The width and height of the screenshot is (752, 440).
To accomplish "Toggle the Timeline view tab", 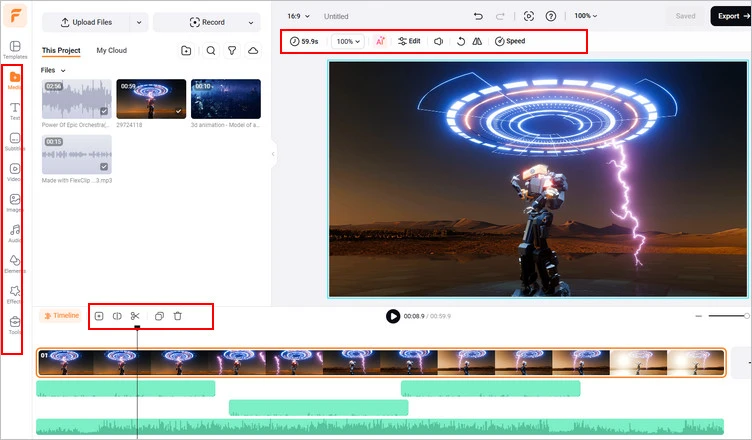I will click(61, 316).
